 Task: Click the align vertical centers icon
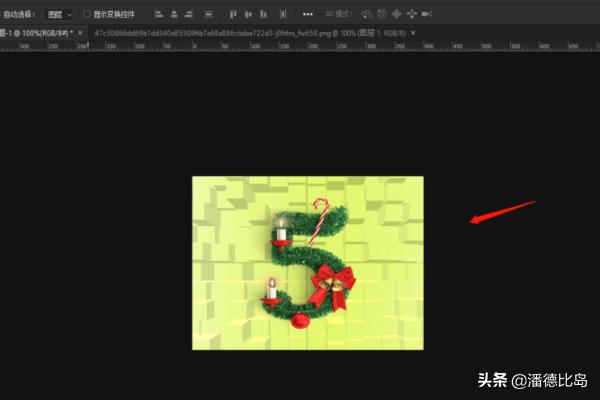248,14
